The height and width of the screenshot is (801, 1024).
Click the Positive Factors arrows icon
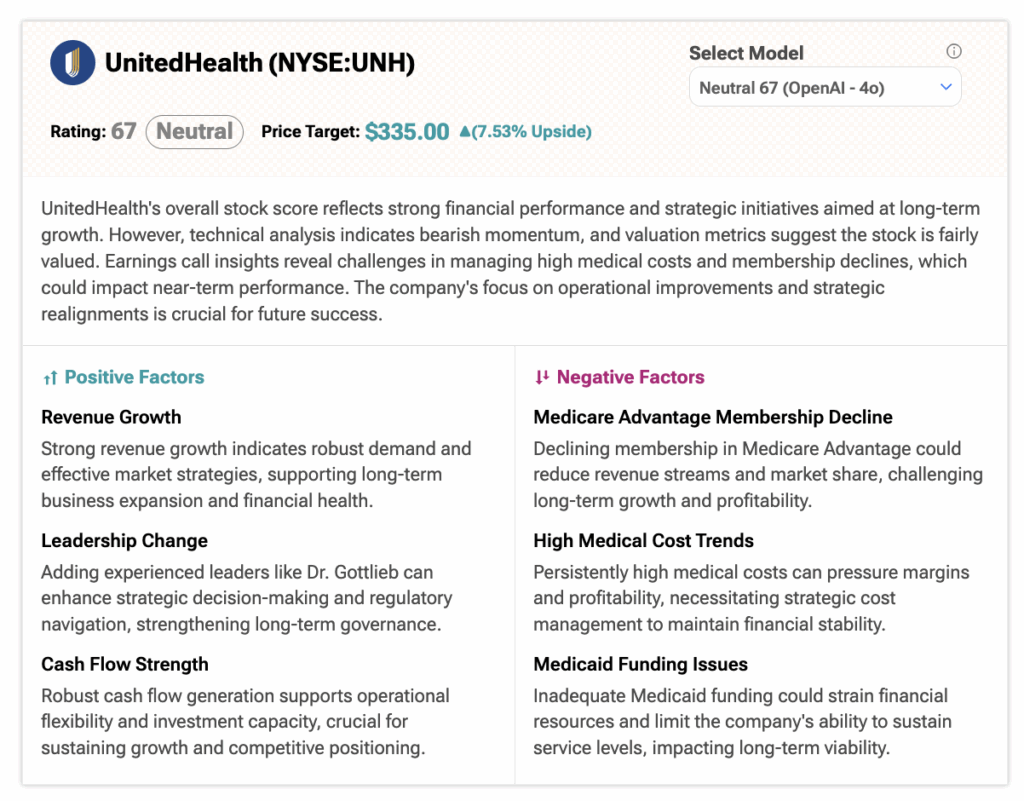pos(50,378)
